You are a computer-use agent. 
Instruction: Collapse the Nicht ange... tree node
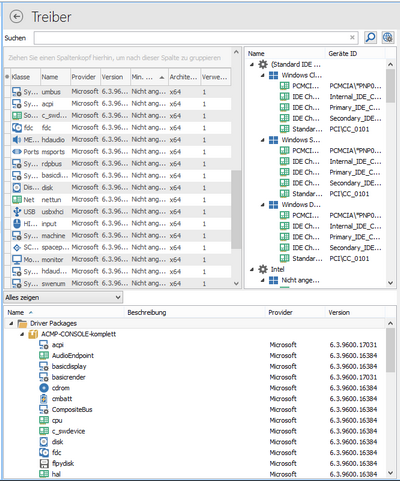pos(263,281)
